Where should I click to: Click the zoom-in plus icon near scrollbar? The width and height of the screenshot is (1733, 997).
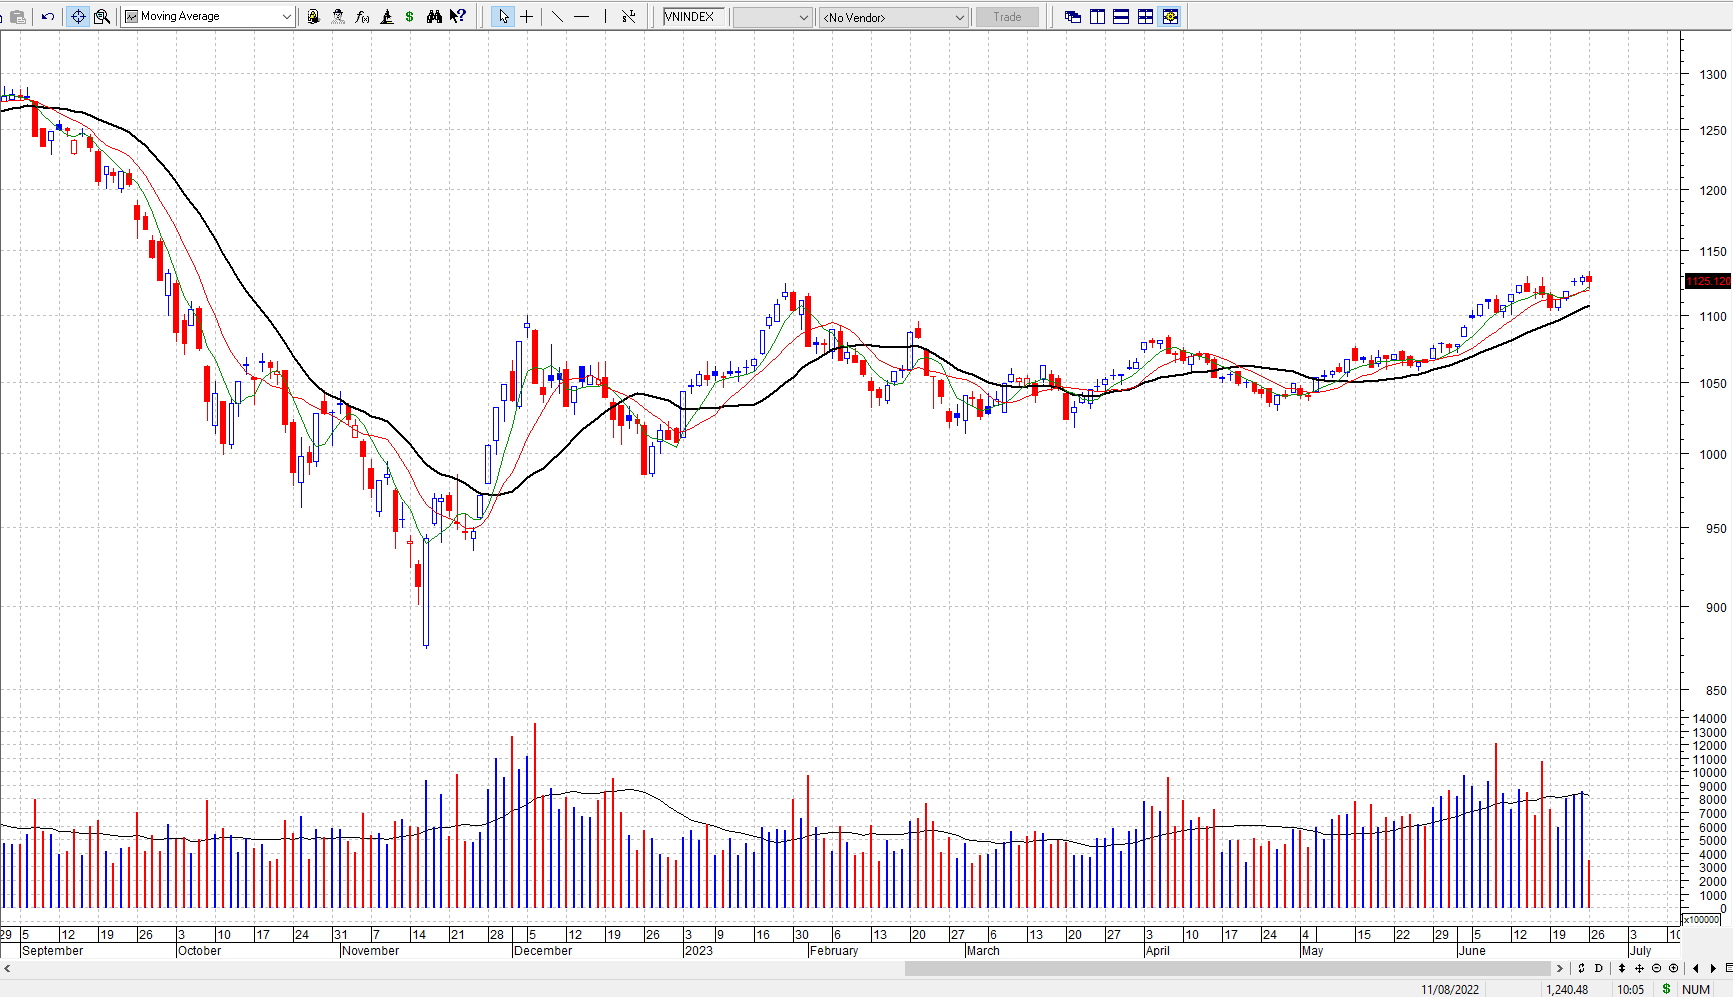click(x=1674, y=968)
